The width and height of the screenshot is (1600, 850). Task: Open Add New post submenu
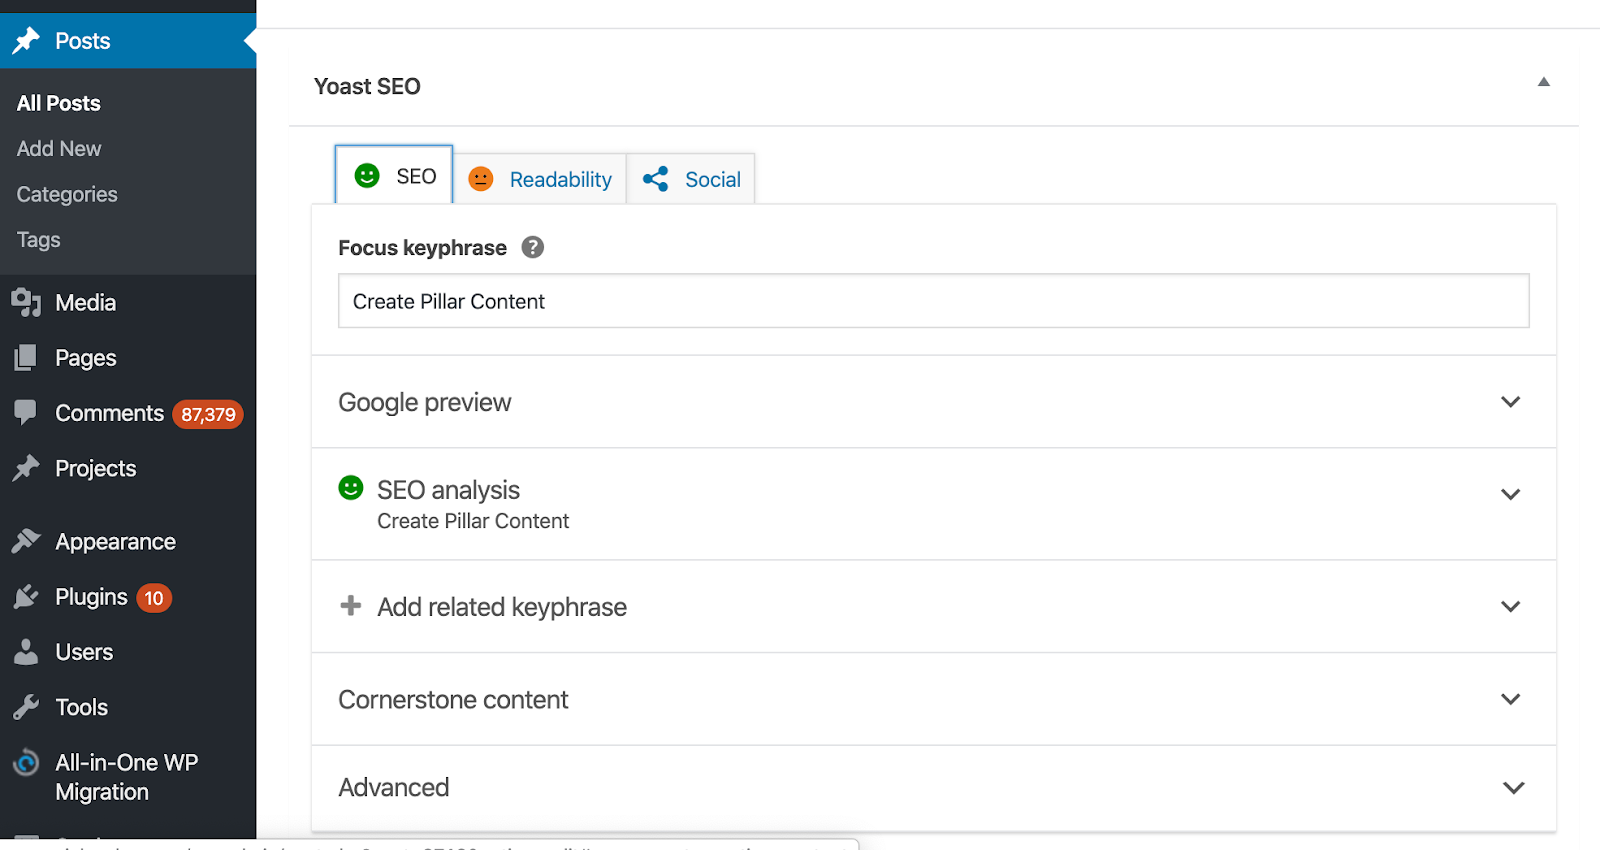click(59, 148)
